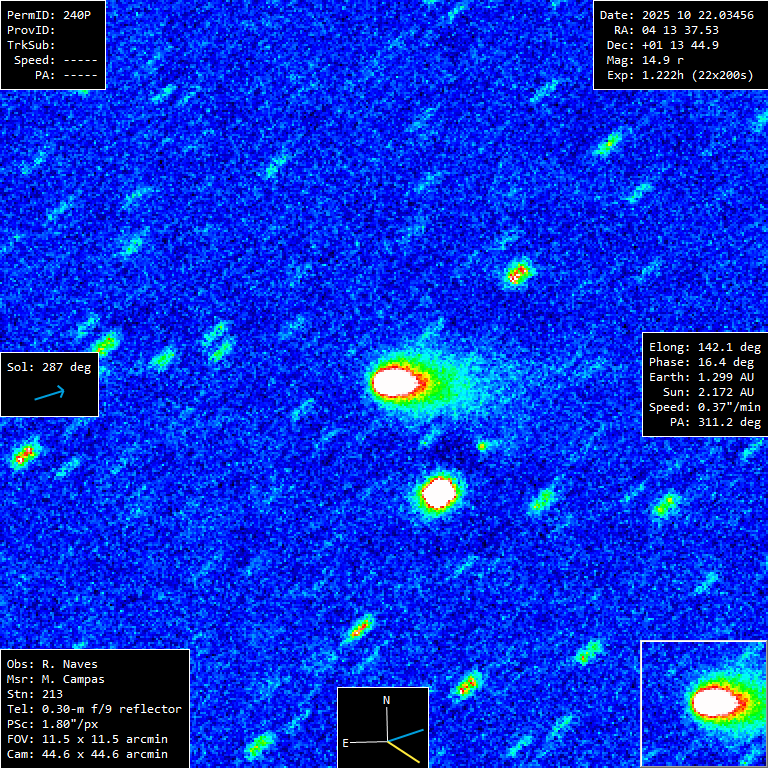Click the PermID: 240P label
The image size is (768, 768).
[x=46, y=15]
